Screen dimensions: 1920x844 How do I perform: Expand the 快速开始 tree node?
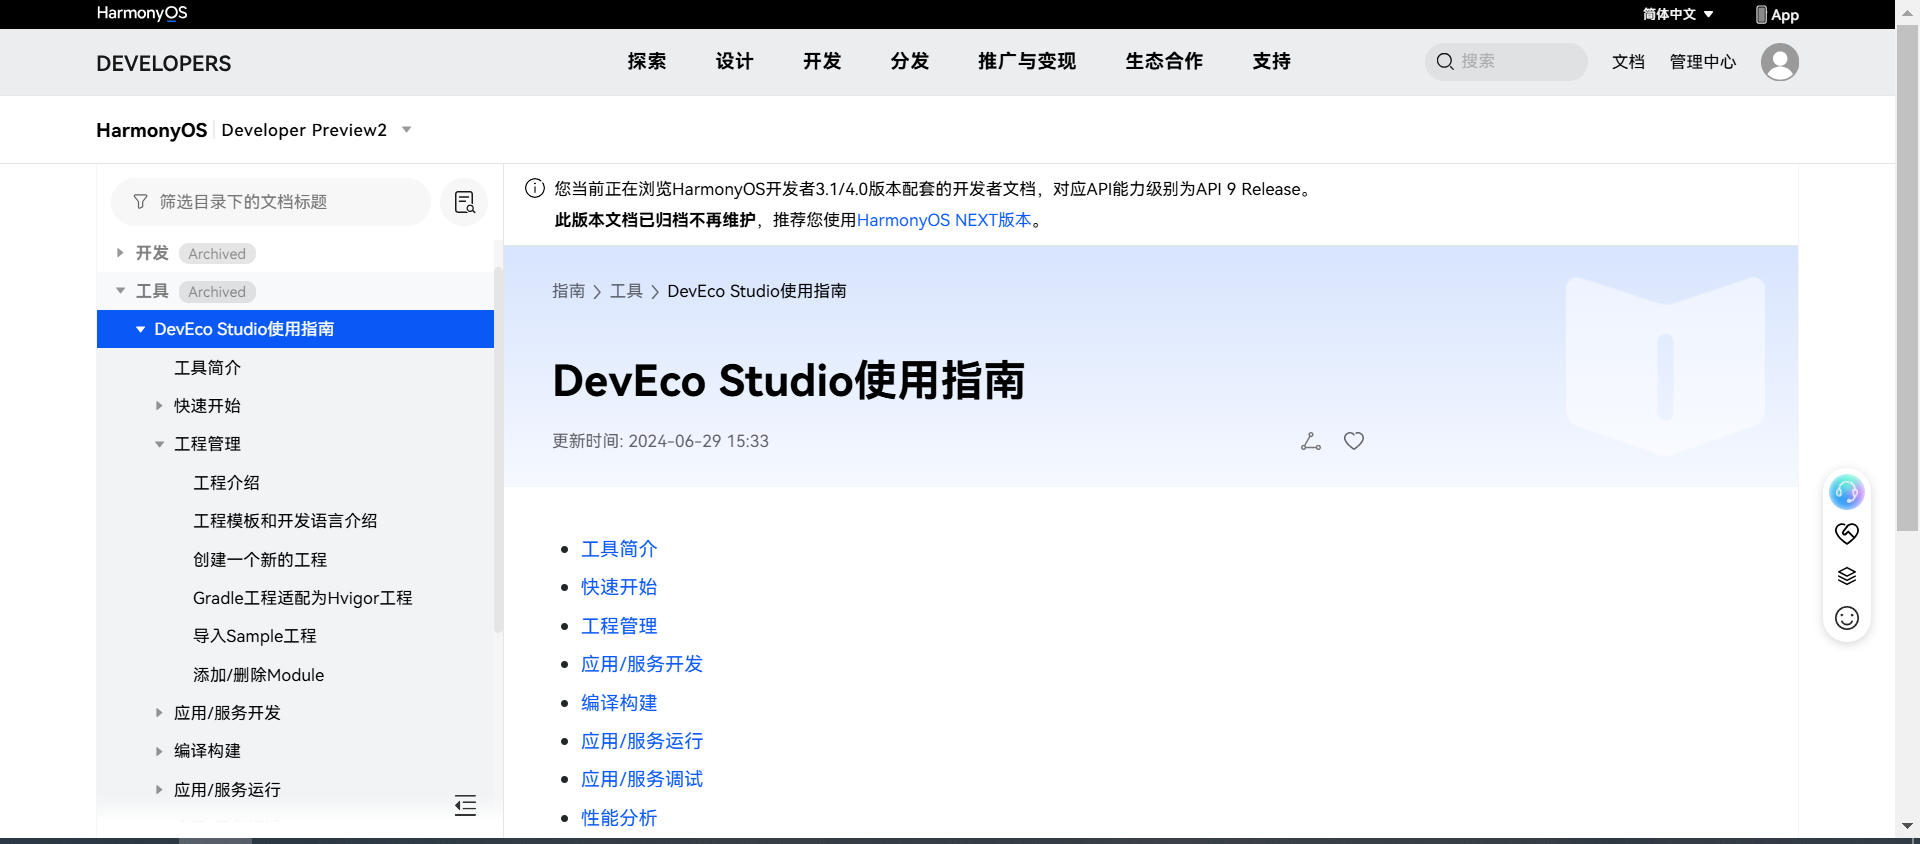tap(159, 406)
